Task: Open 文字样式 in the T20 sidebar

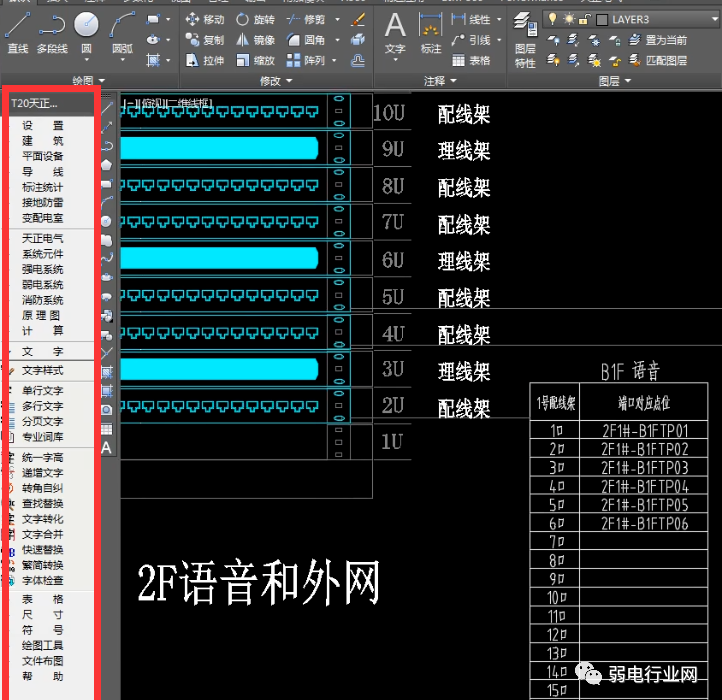Action: (43, 370)
